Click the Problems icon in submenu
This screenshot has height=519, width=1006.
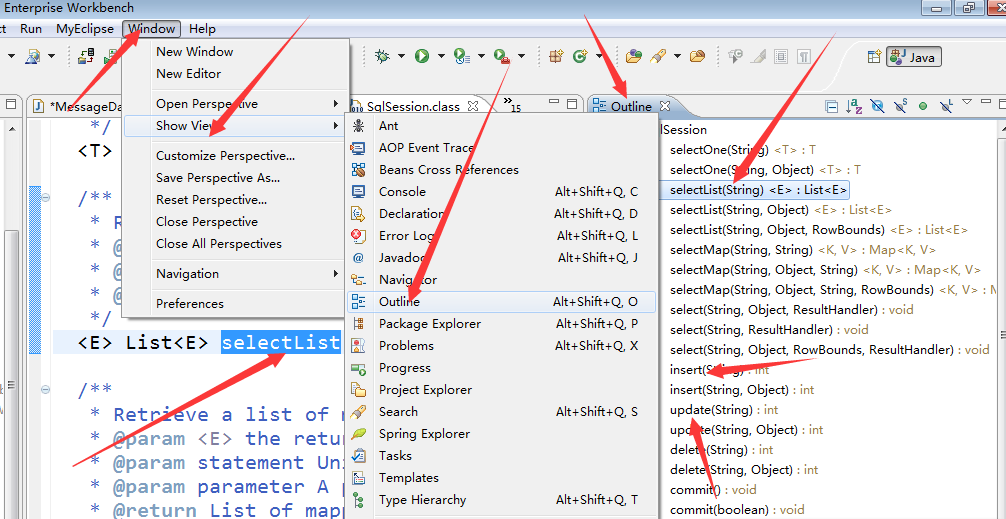pyautogui.click(x=358, y=346)
